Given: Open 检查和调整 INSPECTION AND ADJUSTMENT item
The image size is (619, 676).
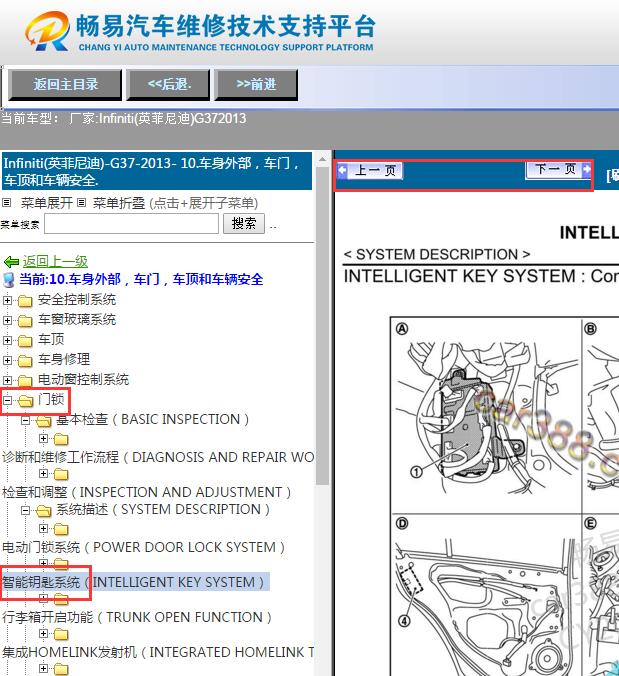Looking at the screenshot, I should coord(147,492).
